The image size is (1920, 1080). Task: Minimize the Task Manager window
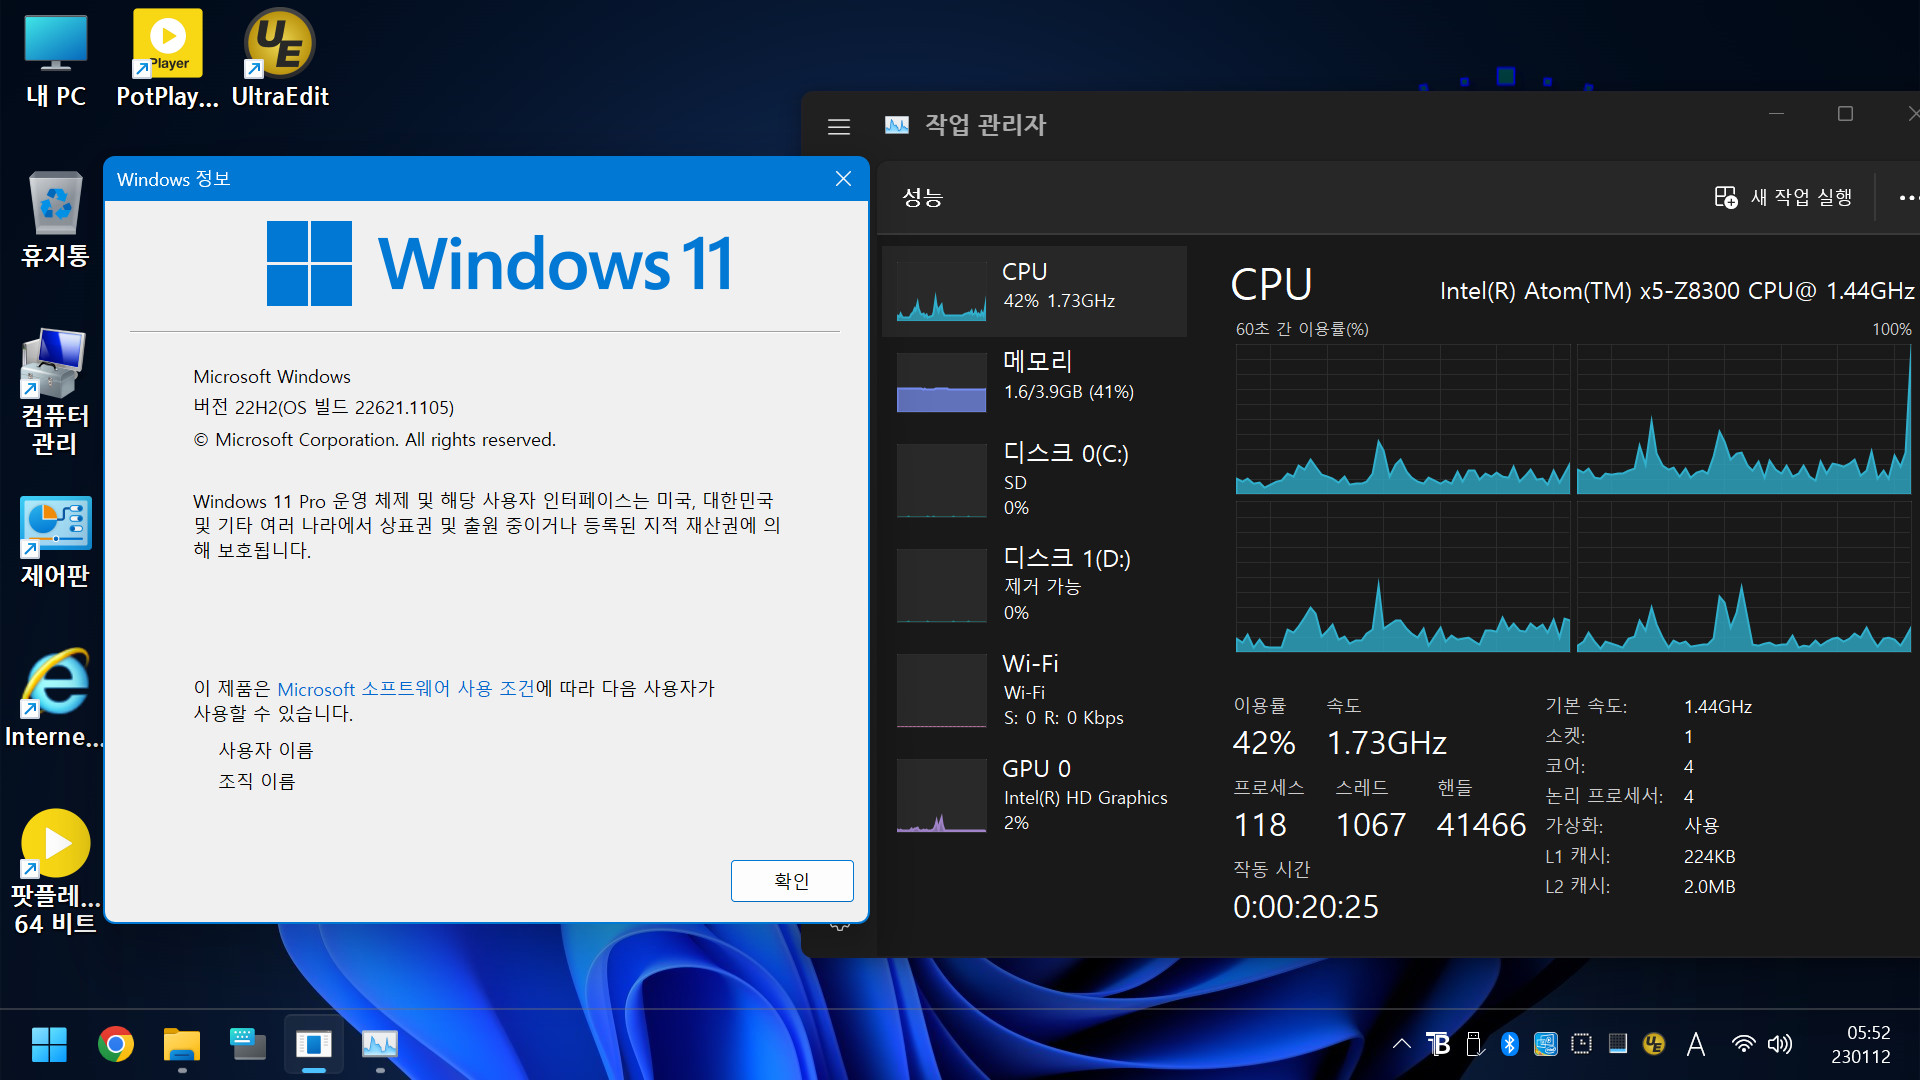pos(1776,114)
